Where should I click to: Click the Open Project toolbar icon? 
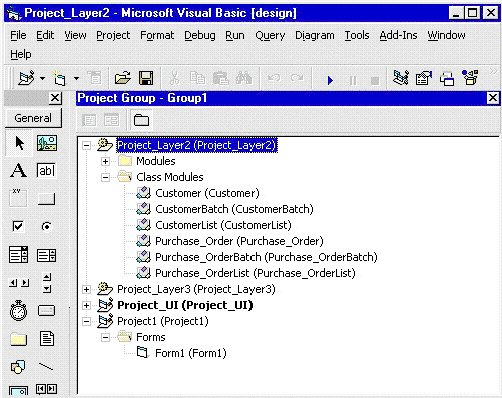click(122, 78)
